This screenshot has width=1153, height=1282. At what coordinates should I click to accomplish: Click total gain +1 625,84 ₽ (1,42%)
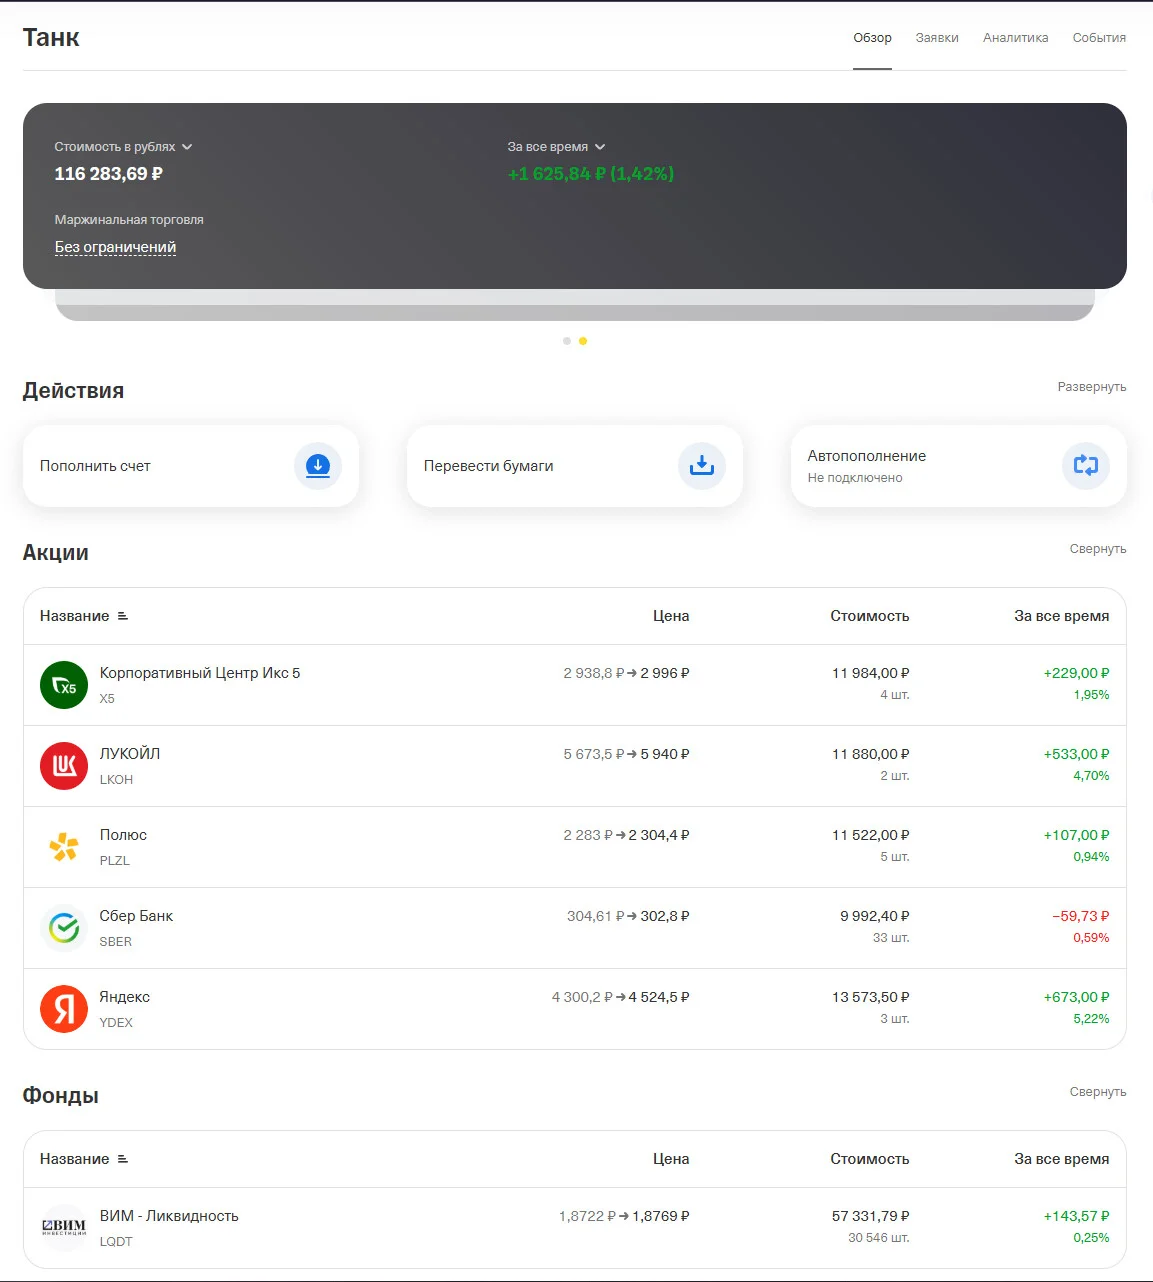point(591,174)
